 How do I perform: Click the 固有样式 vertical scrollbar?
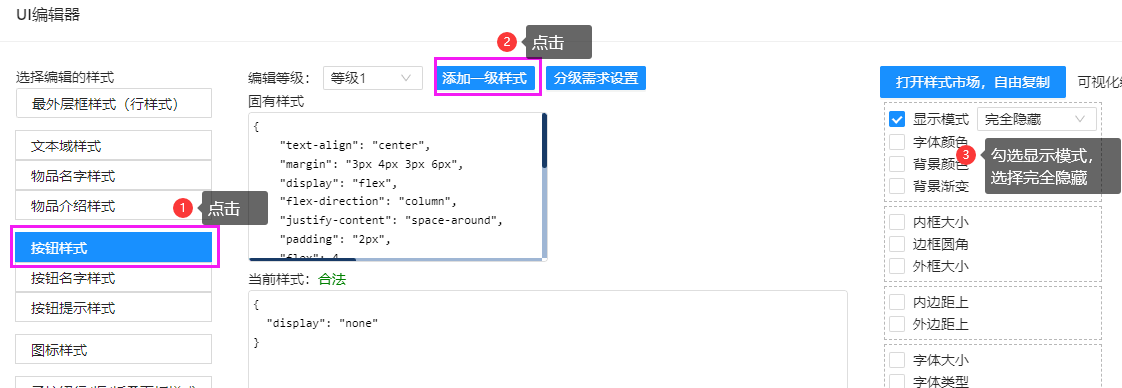coord(545,140)
